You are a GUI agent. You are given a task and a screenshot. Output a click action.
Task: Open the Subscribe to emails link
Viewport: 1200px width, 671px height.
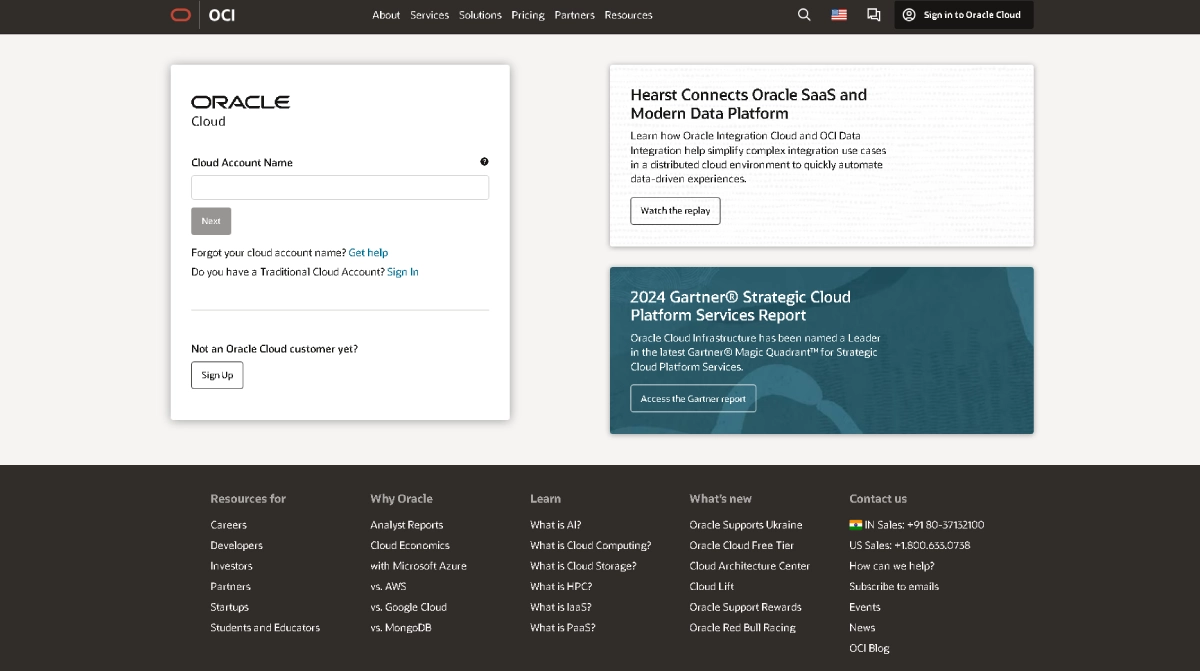[x=894, y=587]
